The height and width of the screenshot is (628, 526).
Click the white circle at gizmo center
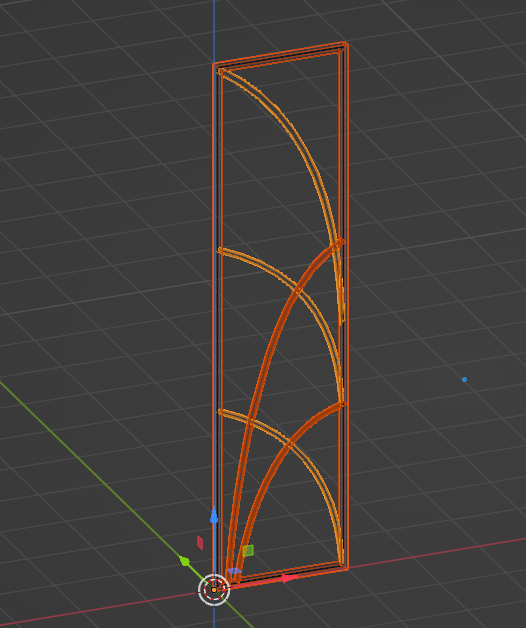(214, 590)
